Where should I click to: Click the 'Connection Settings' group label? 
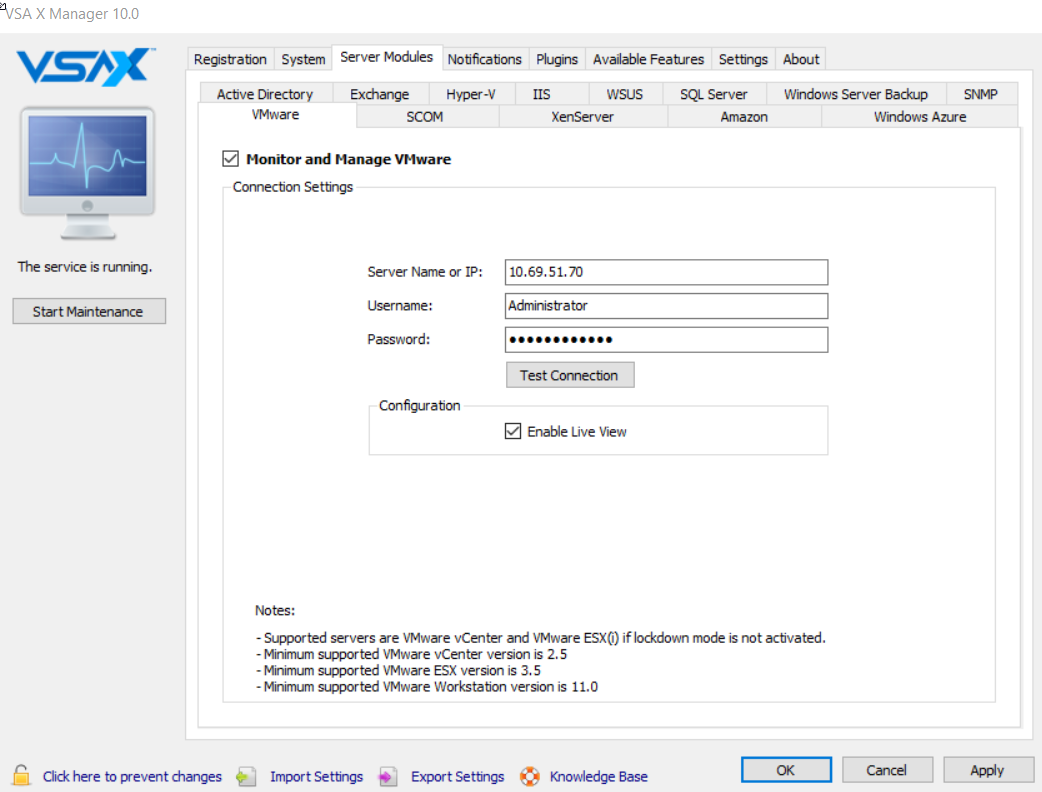[293, 187]
